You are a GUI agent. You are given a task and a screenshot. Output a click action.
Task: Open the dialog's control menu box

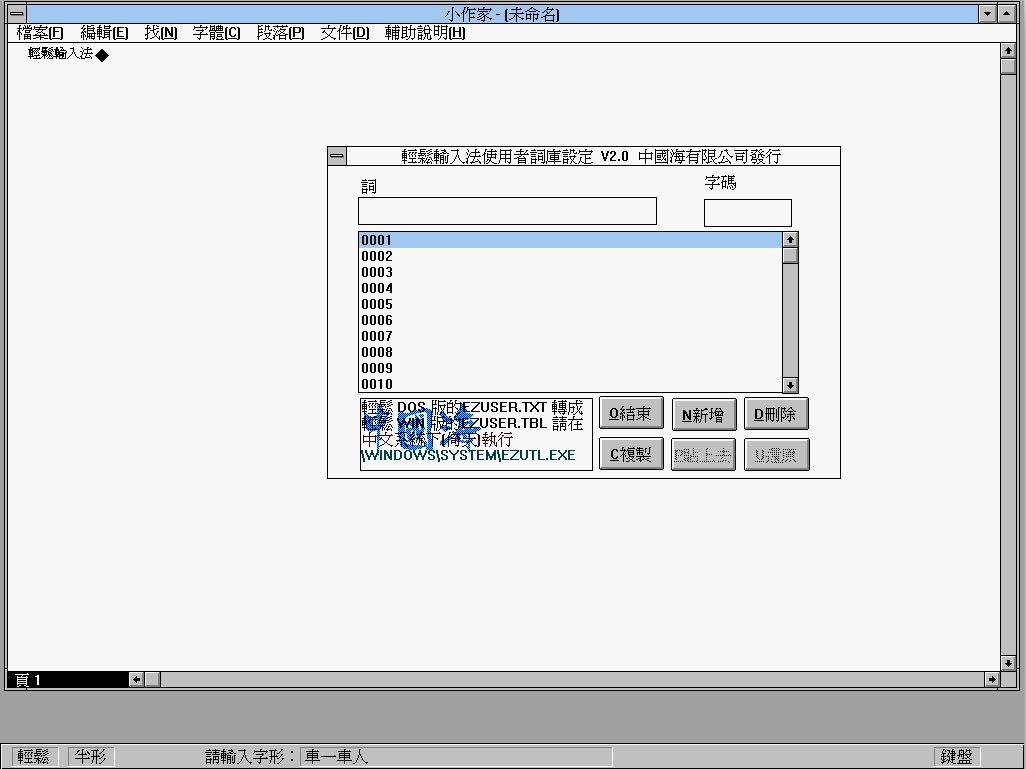coord(337,156)
